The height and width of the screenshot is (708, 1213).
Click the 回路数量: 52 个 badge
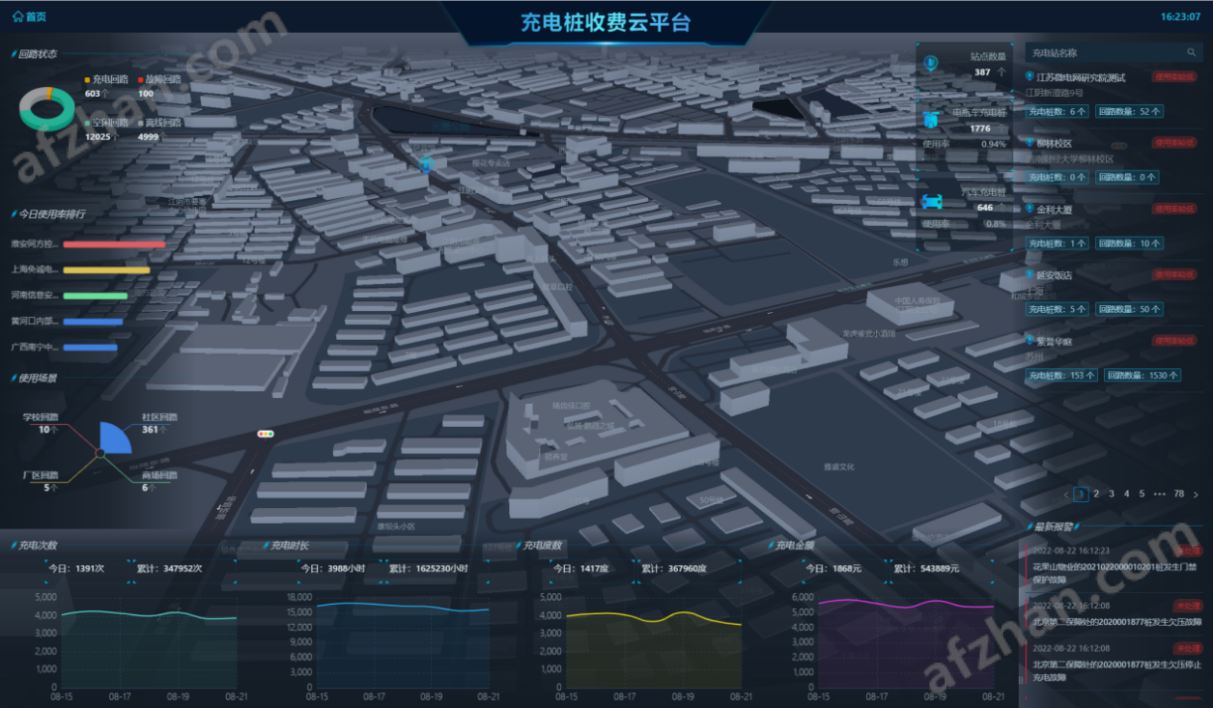click(x=1128, y=111)
